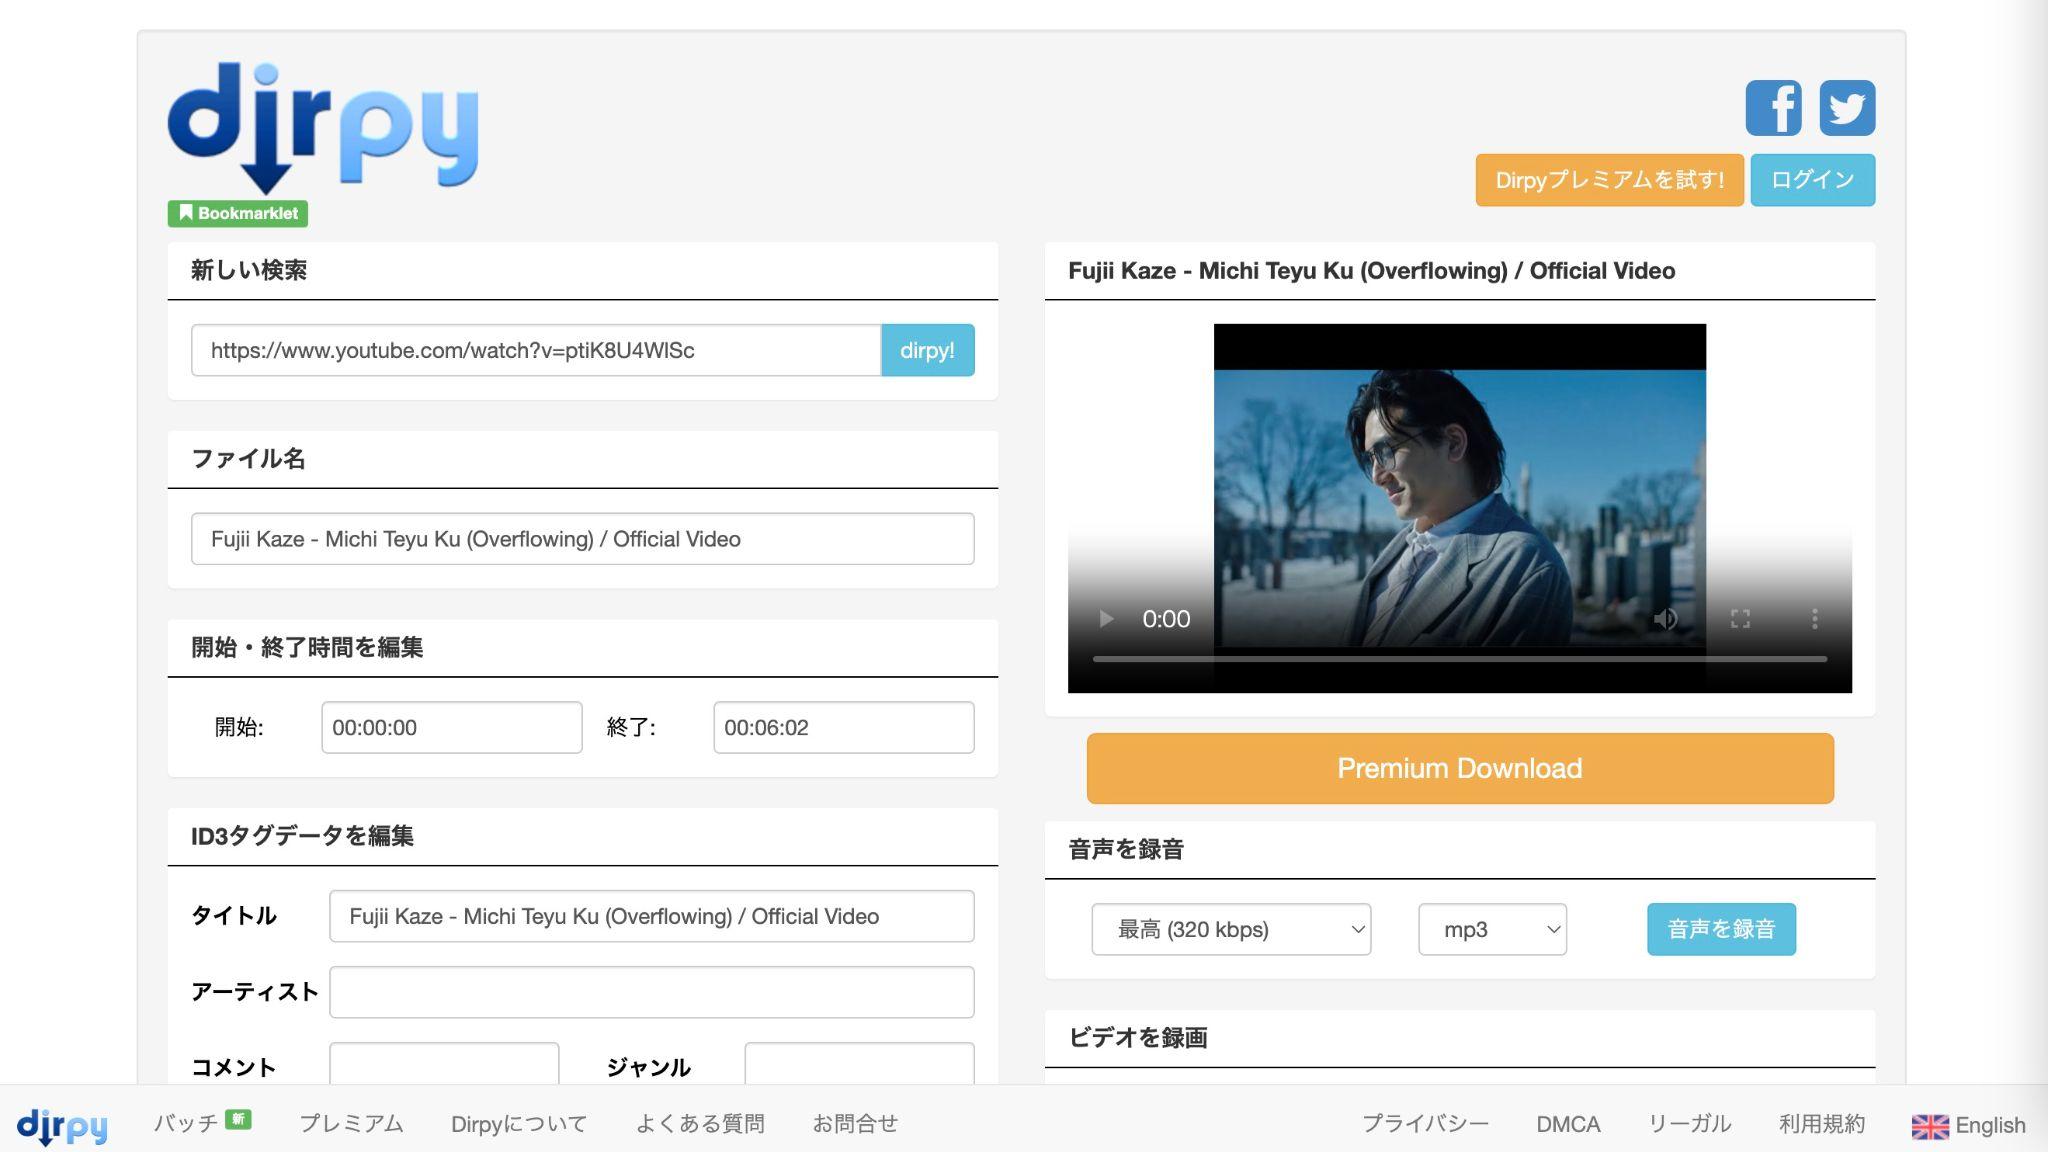The image size is (2048, 1152).
Task: Click the ログイン button
Action: click(1813, 180)
